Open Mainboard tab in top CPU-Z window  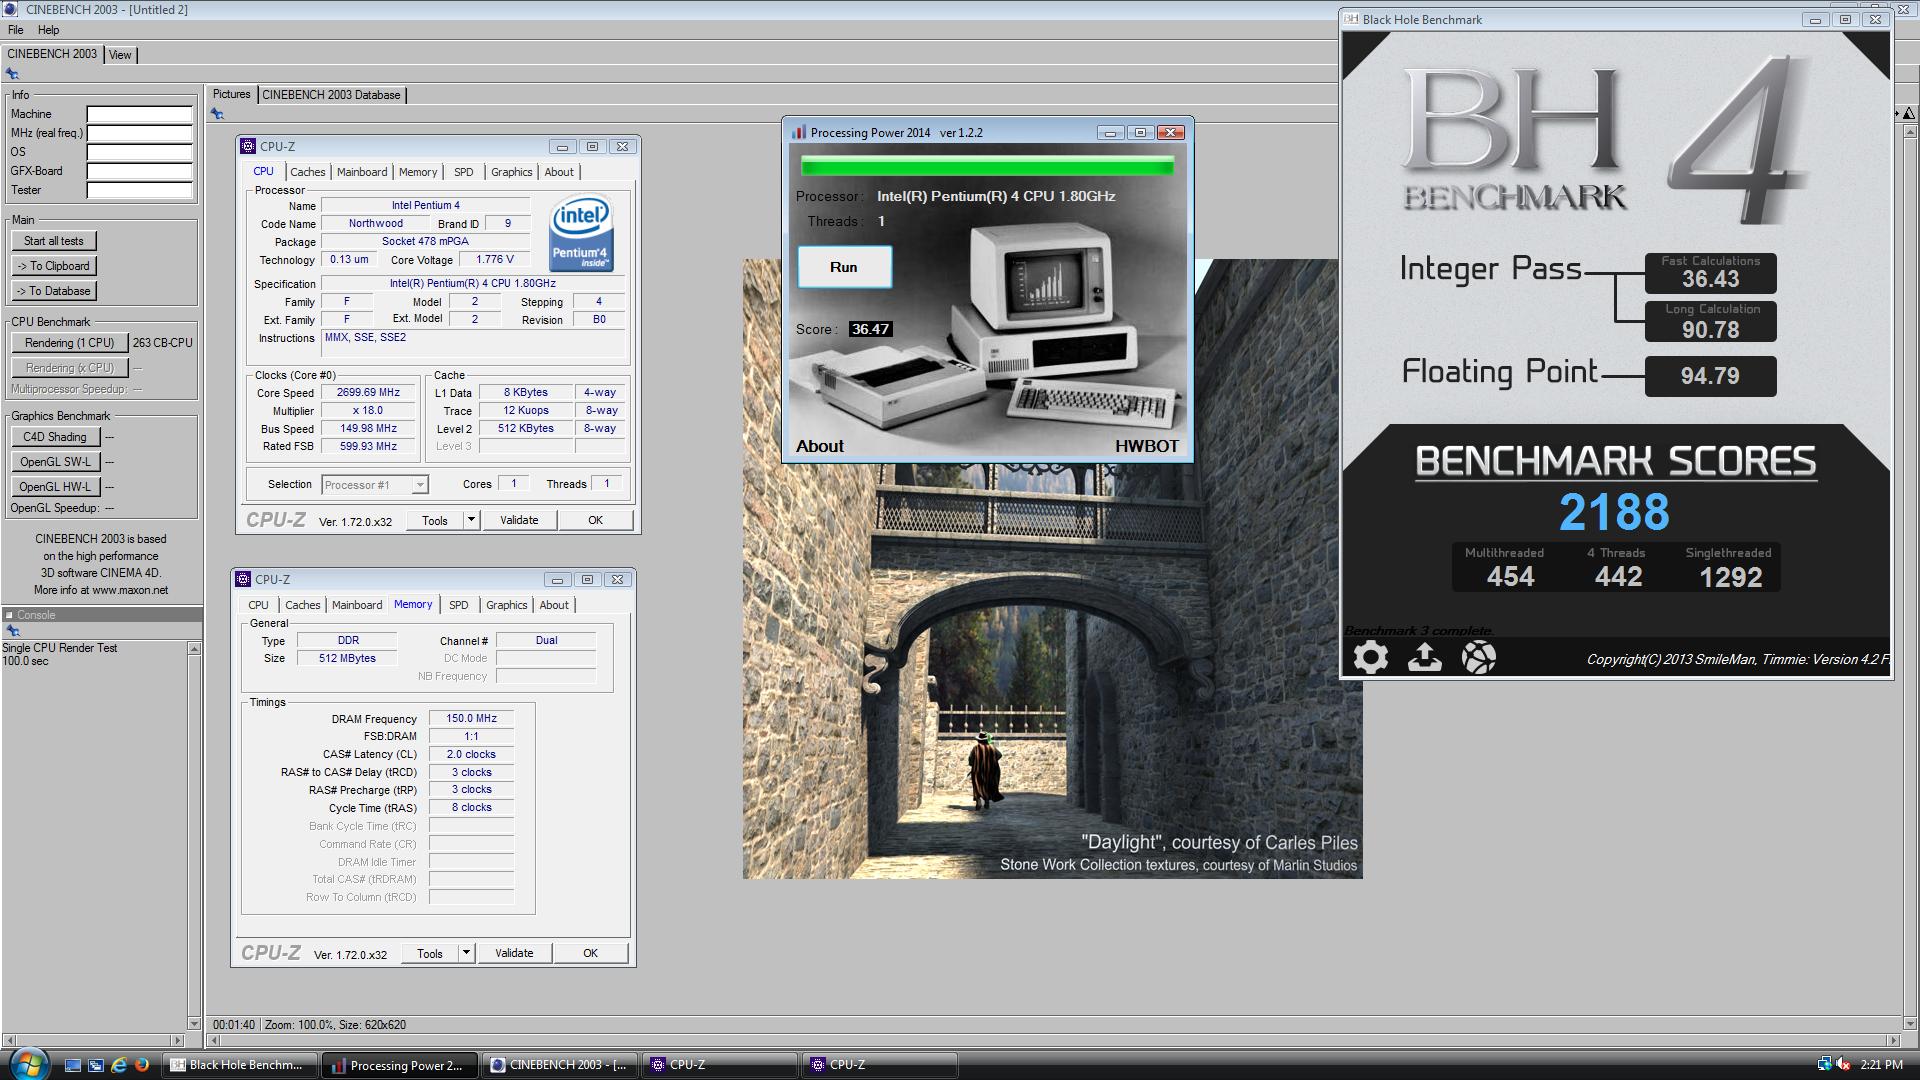[362, 172]
